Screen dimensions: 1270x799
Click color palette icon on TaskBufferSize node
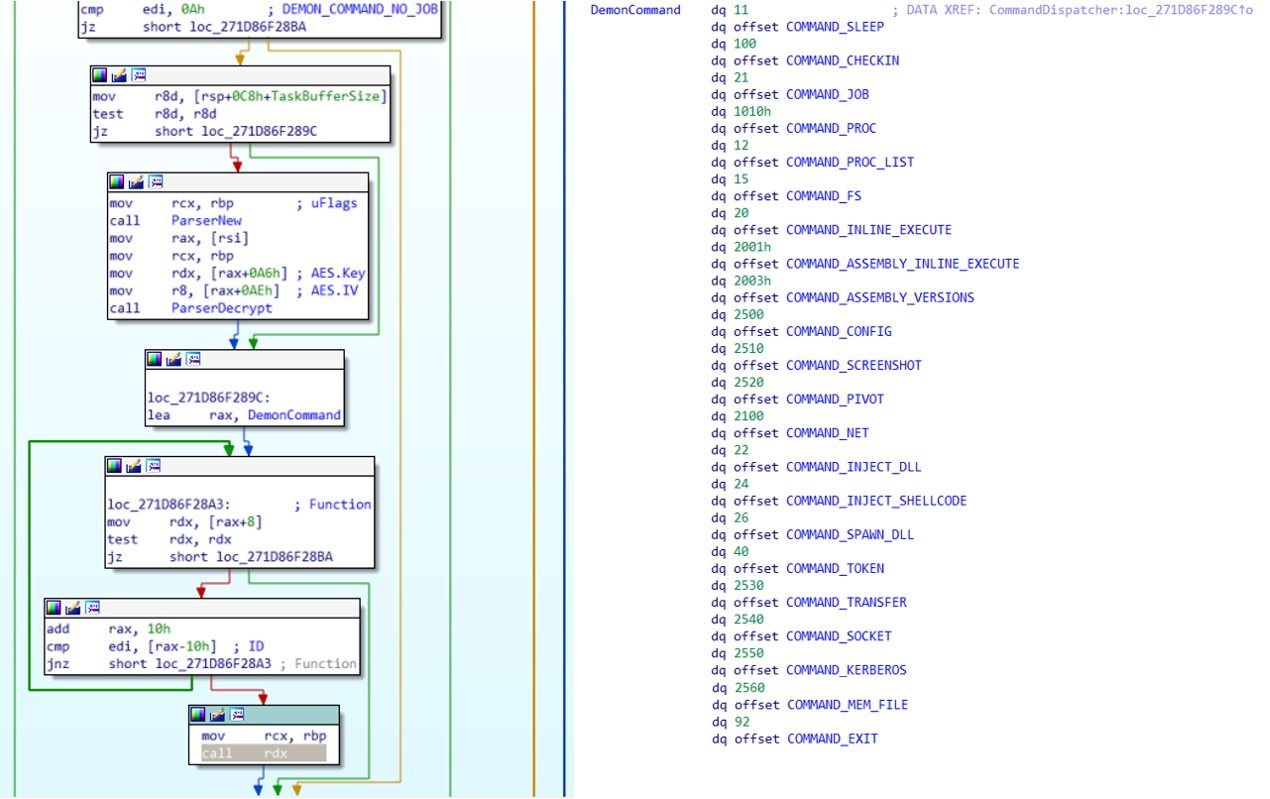[x=99, y=75]
